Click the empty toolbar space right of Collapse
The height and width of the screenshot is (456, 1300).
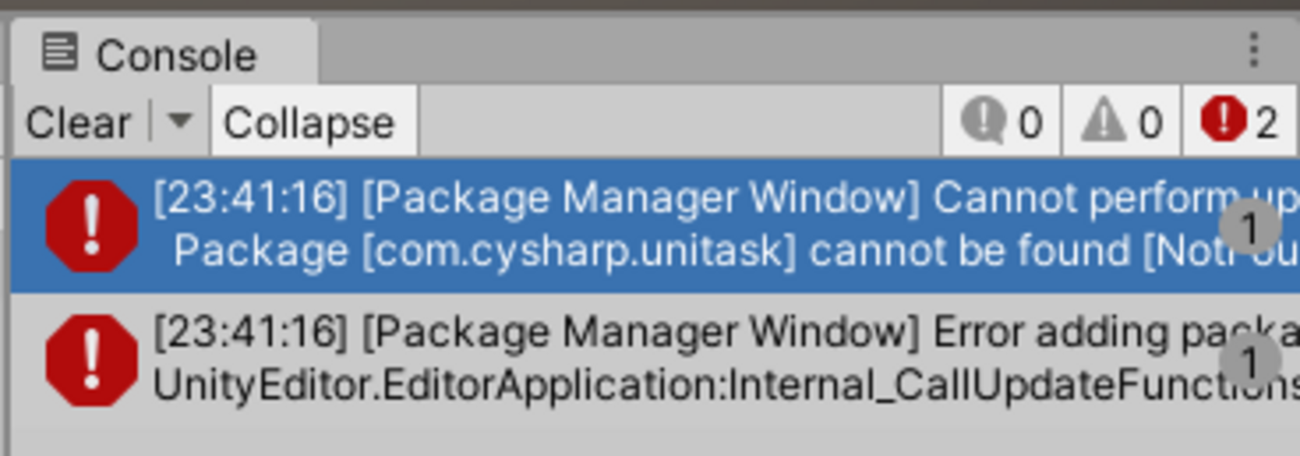click(680, 122)
